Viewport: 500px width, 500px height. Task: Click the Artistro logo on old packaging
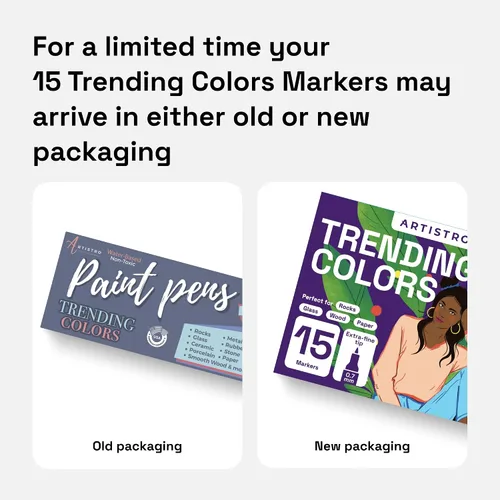(83, 247)
